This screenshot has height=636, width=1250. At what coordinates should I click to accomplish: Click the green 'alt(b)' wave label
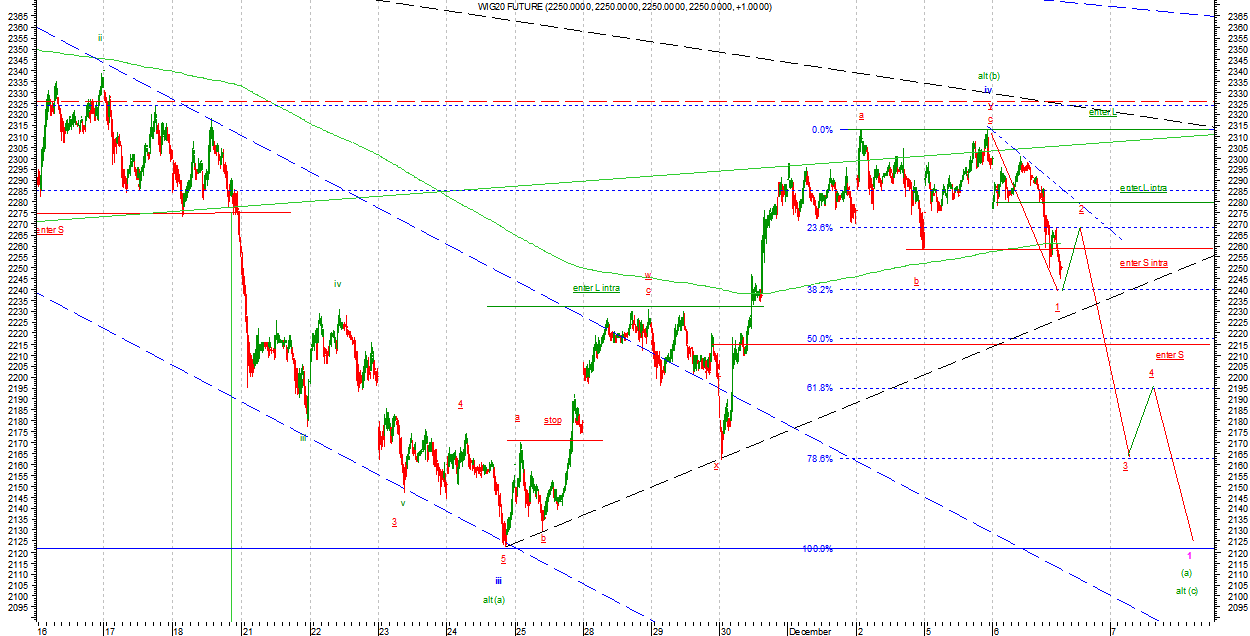988,76
